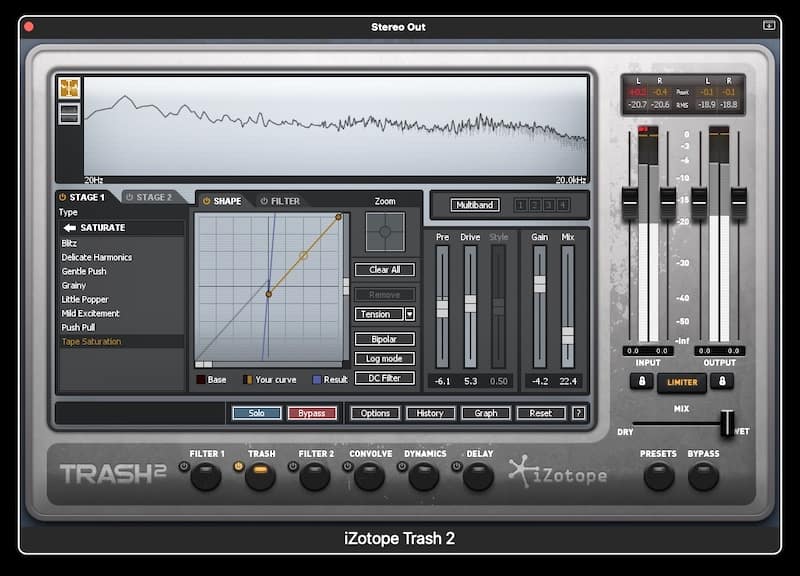Screen dimensions: 800x576
Task: Open the Filter 1 module knob
Action: click(x=206, y=477)
